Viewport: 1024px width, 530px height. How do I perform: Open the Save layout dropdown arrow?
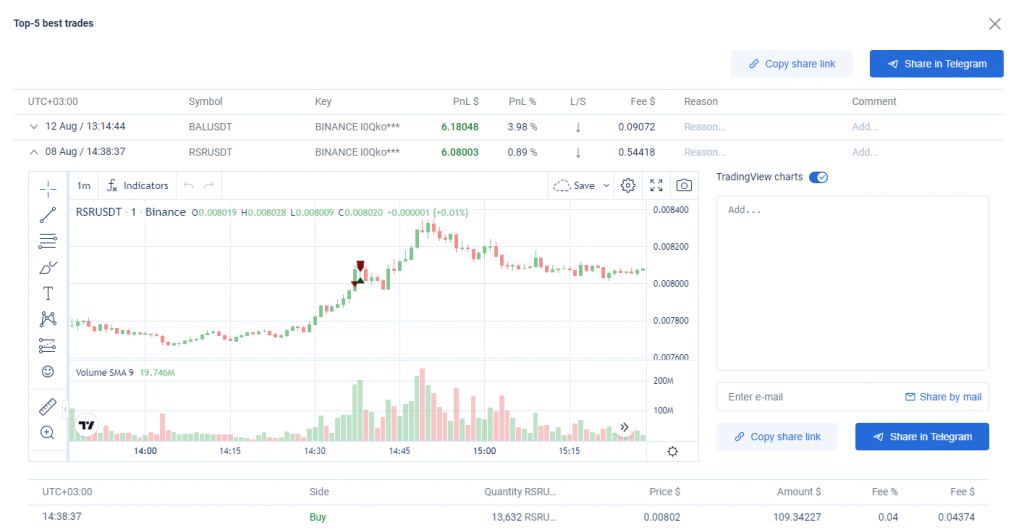click(x=607, y=185)
